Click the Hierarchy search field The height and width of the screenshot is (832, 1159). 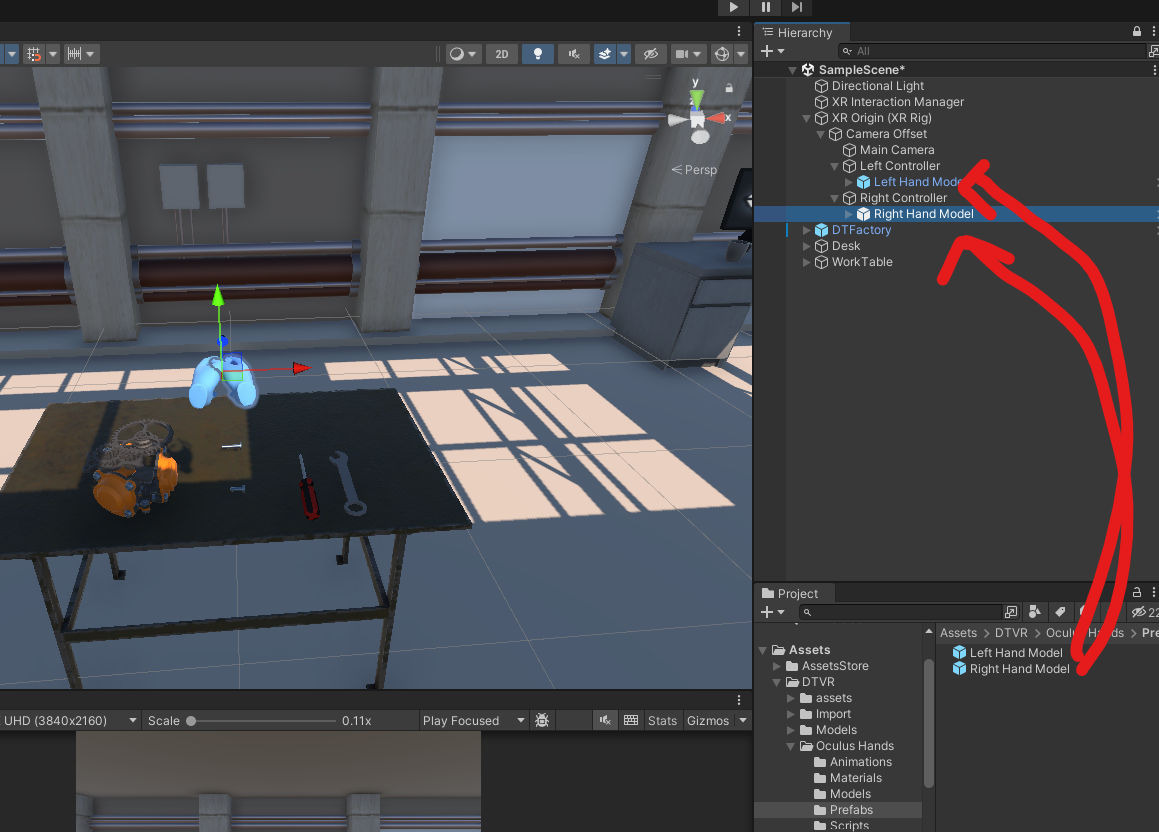pyautogui.click(x=993, y=51)
